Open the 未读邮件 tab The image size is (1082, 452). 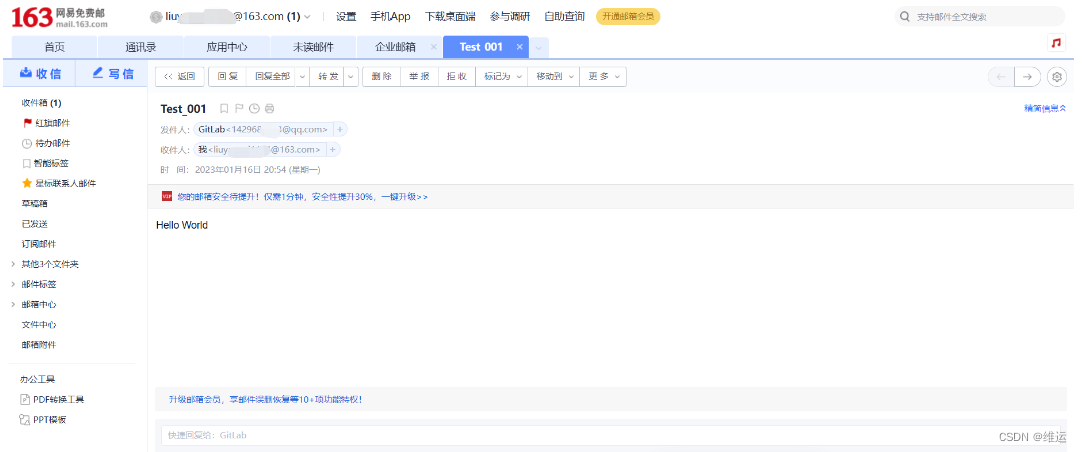tap(313, 47)
